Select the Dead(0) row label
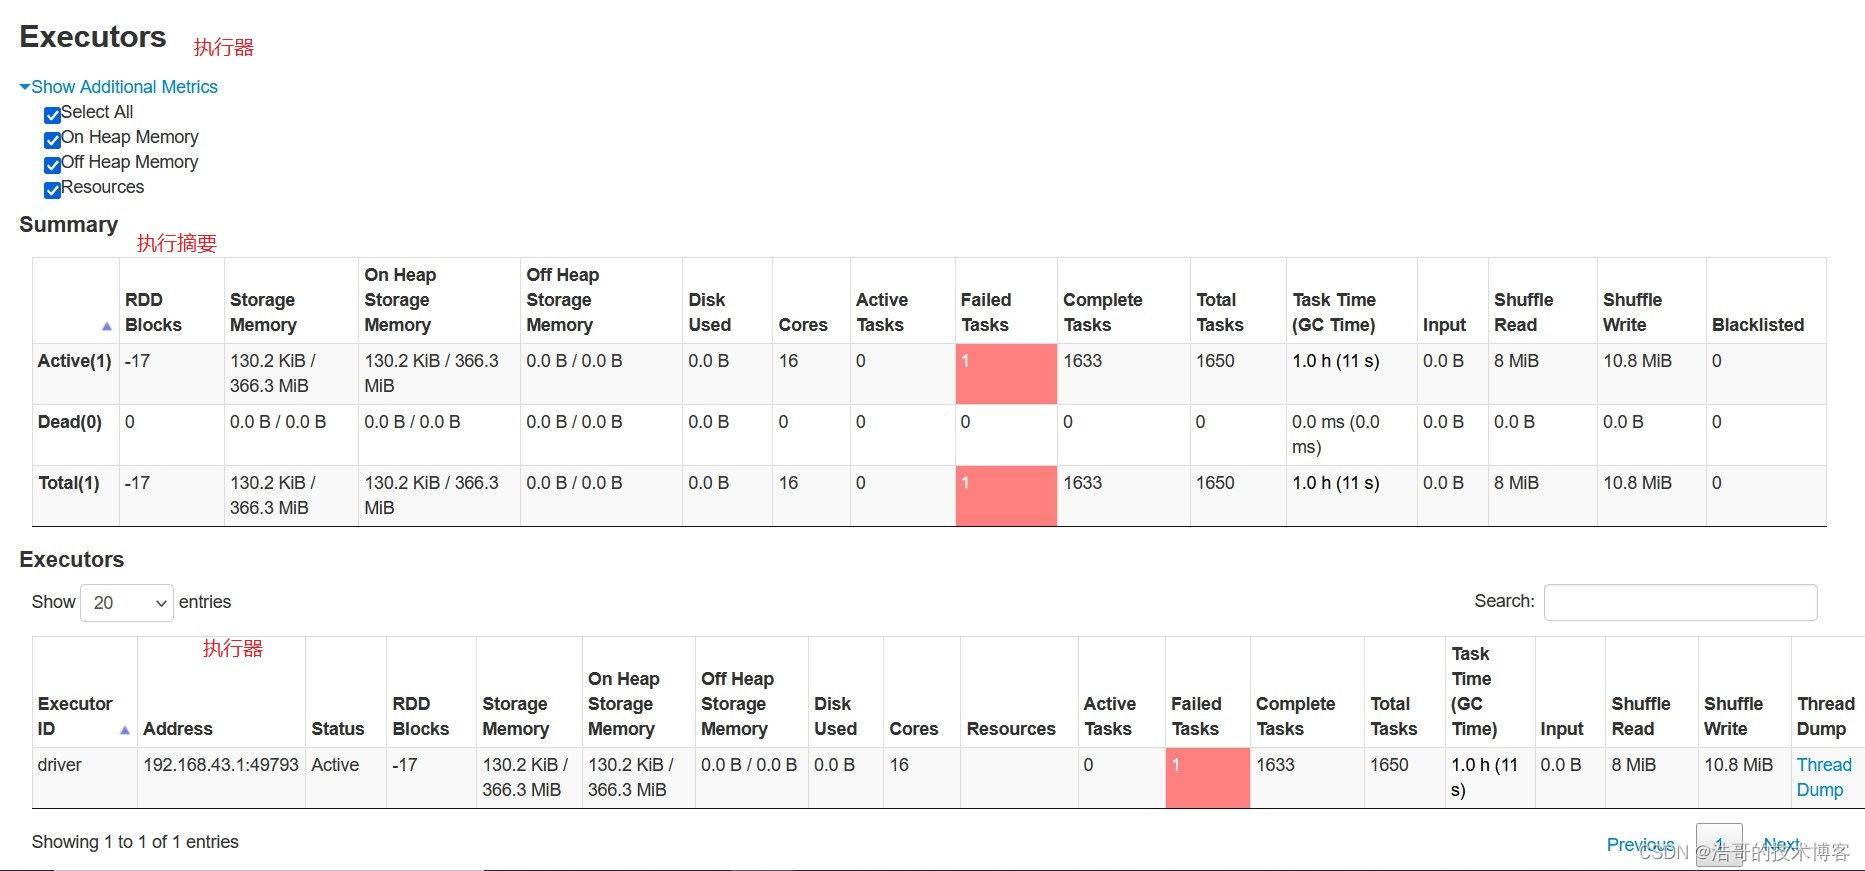 70,422
